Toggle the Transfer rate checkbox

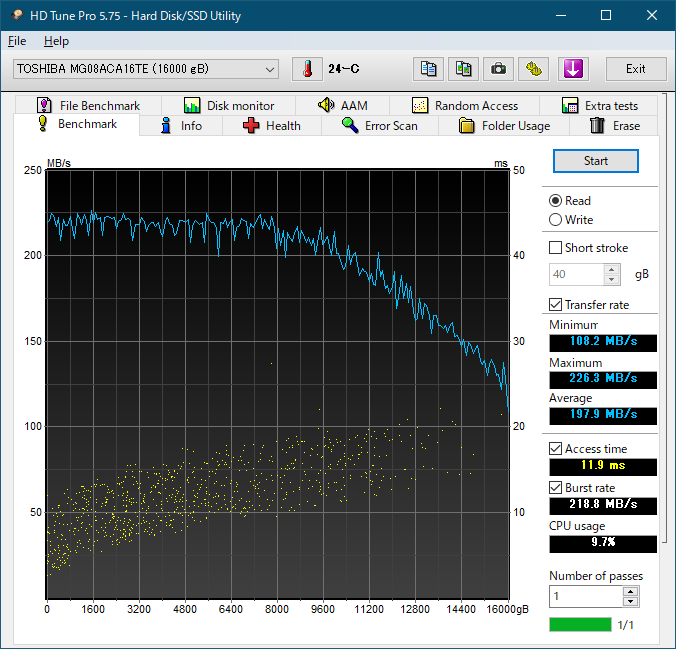pos(555,305)
